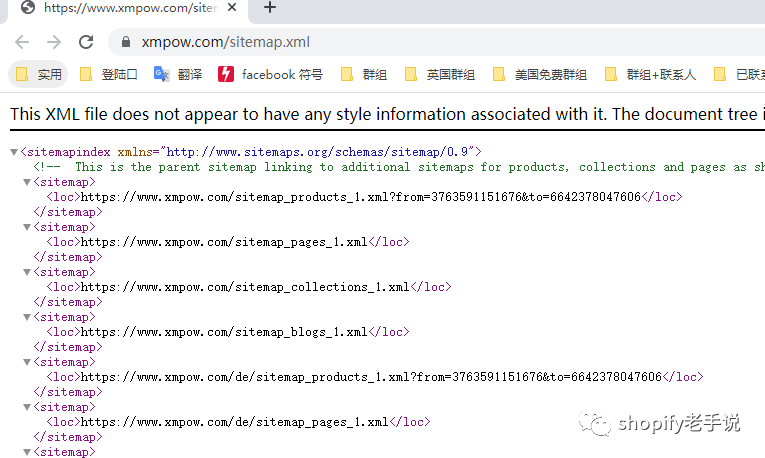
Task: Collapse the sitemapindex root node
Action: tap(14, 152)
